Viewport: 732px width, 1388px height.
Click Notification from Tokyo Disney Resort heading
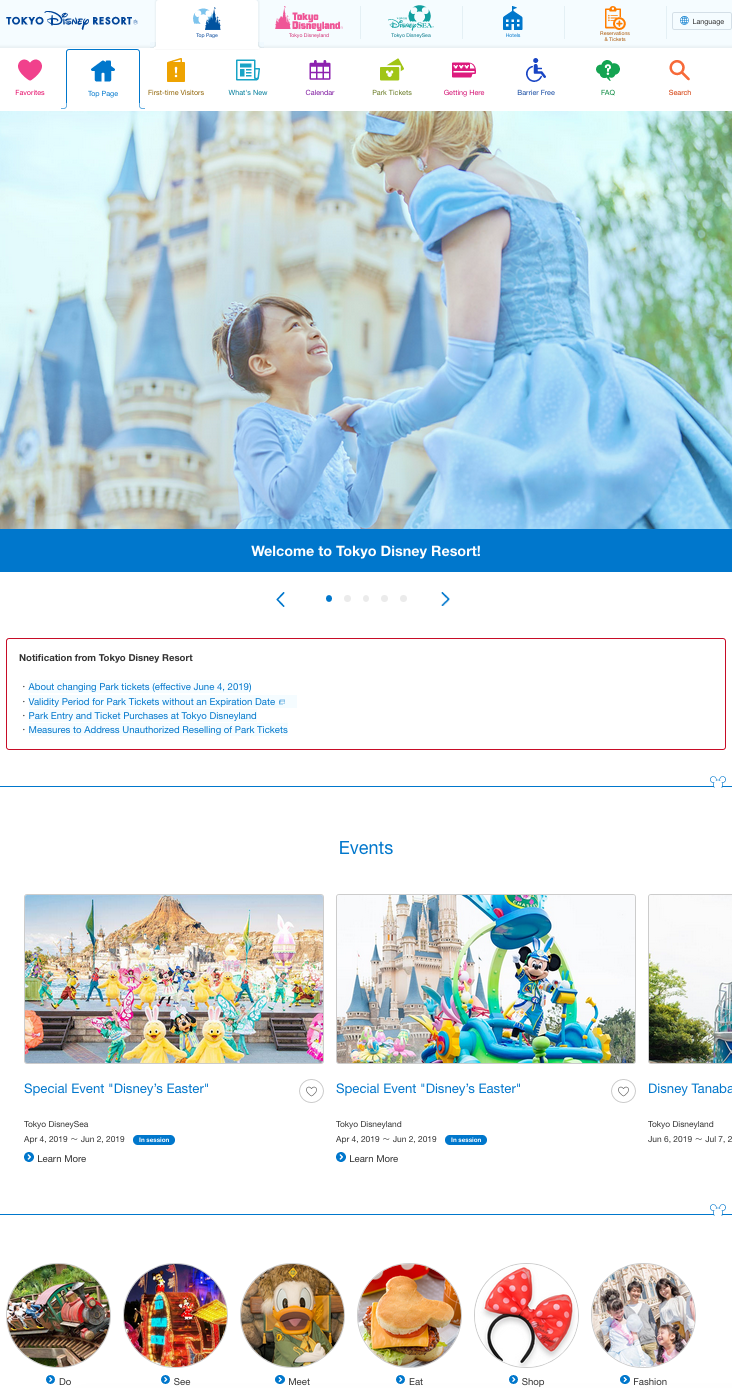point(106,658)
